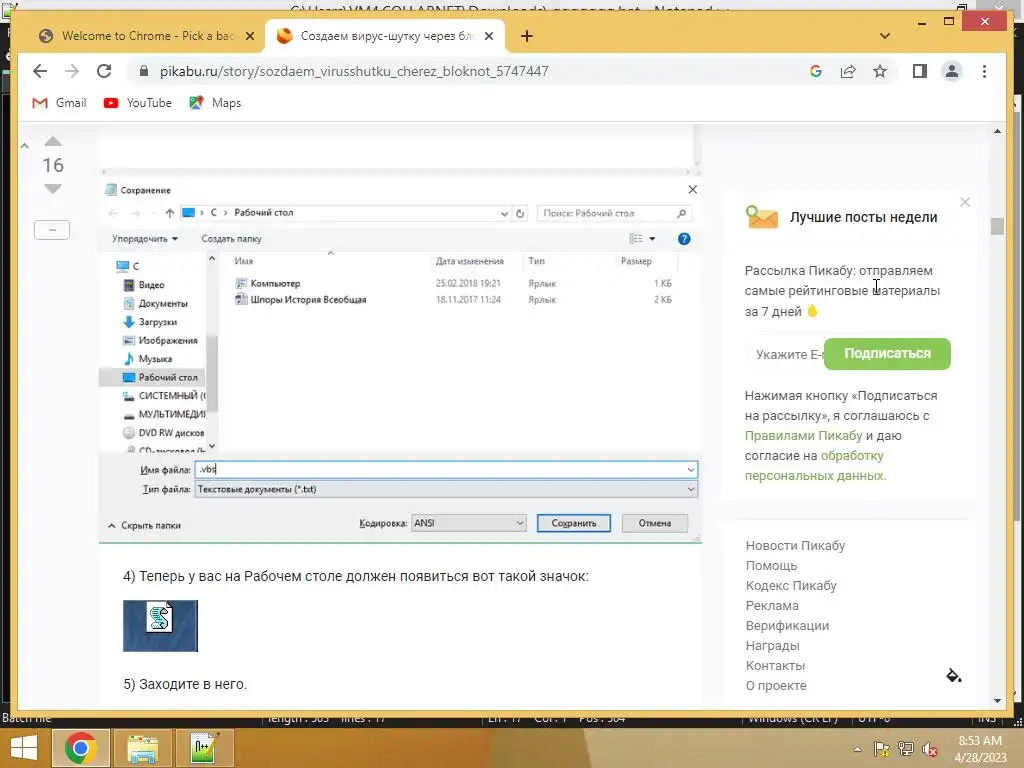This screenshot has height=768, width=1024.
Task: Open the tab search chevron
Action: click(885, 36)
